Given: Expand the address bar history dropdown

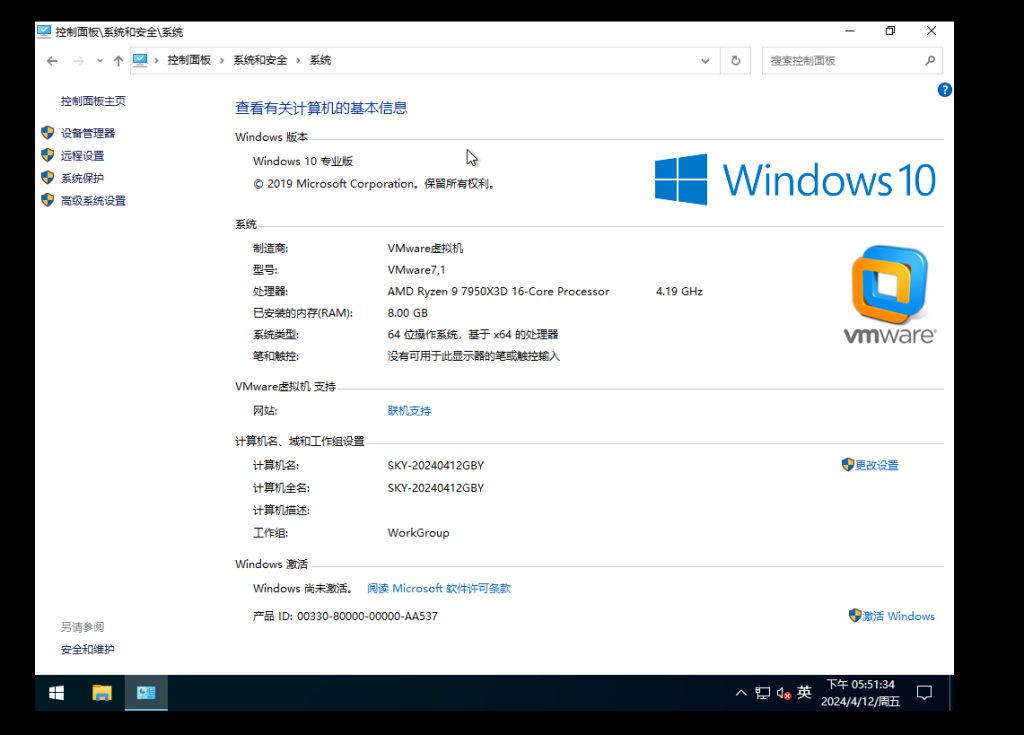Looking at the screenshot, I should pyautogui.click(x=706, y=61).
